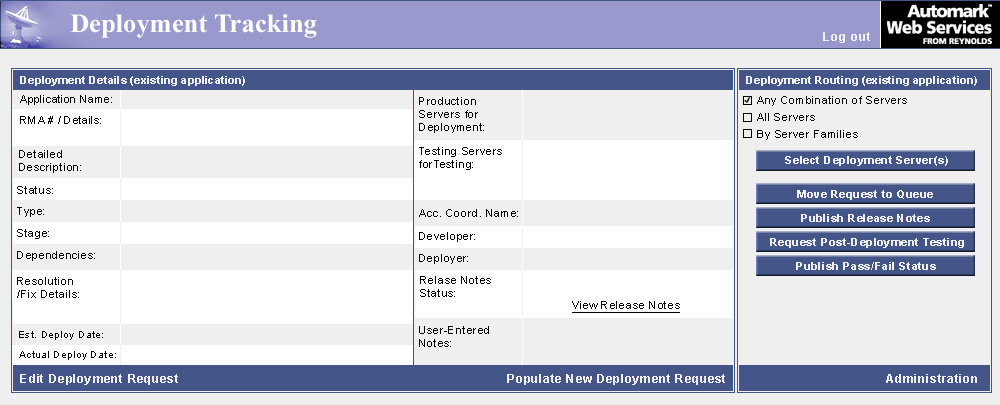Click Request Post-Deployment Testing button
The width and height of the screenshot is (1000, 405).
click(x=865, y=242)
